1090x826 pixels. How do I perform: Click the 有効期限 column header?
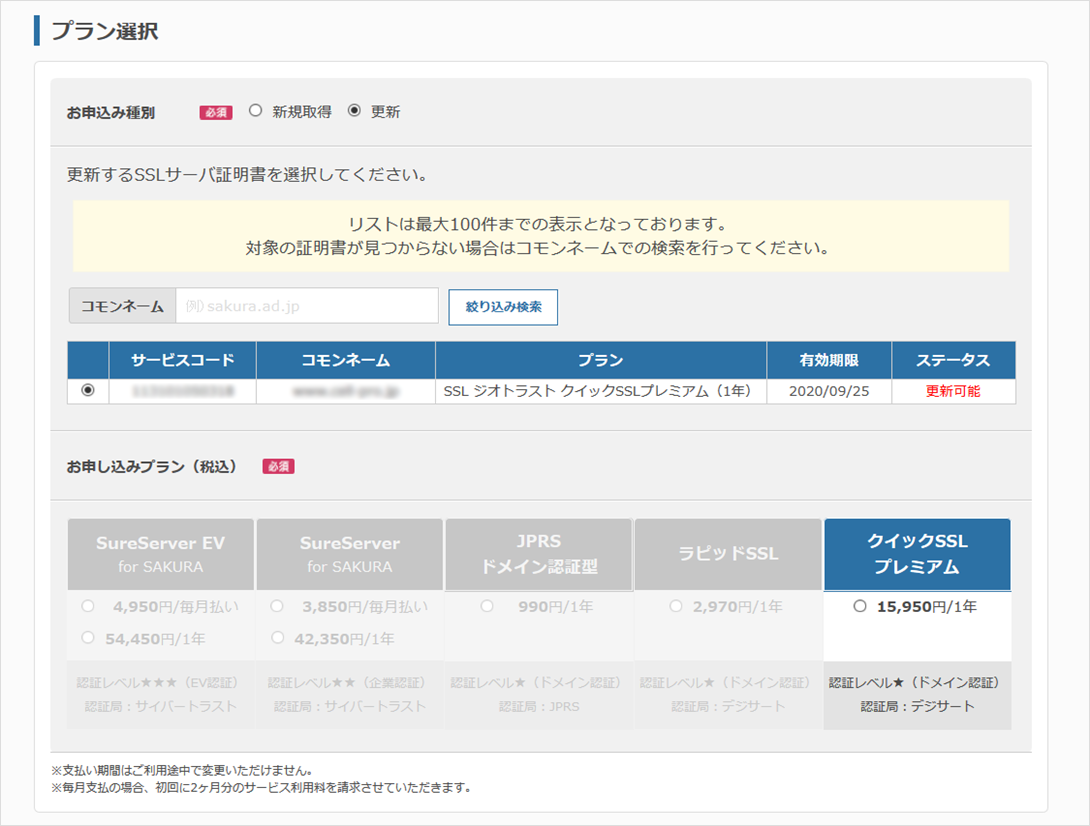[x=828, y=360]
